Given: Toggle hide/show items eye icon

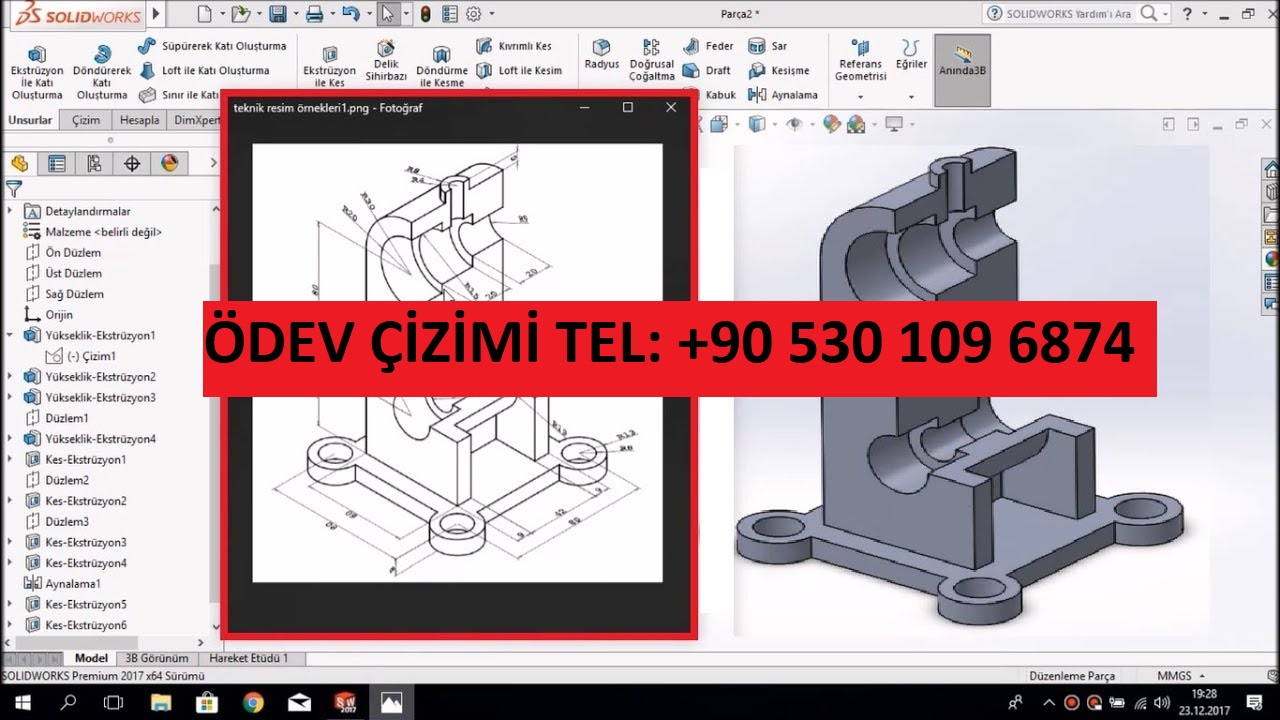Looking at the screenshot, I should pyautogui.click(x=795, y=124).
